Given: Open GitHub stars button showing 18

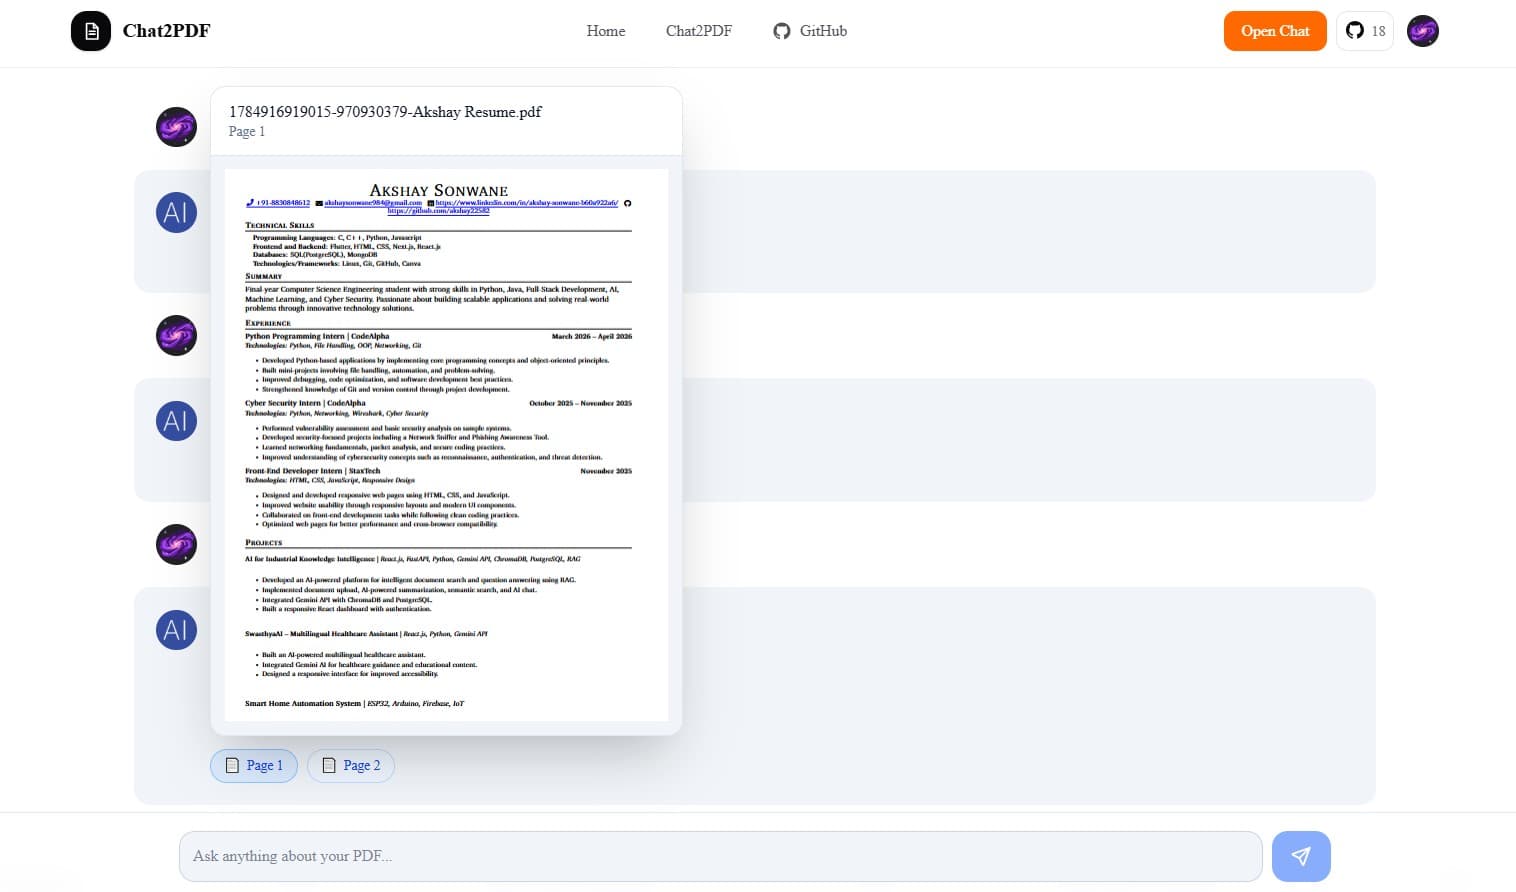Looking at the screenshot, I should [1365, 31].
